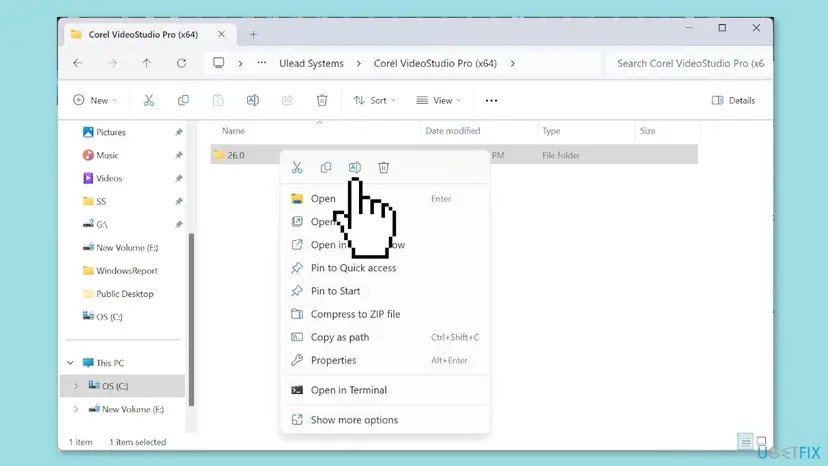
Task: Cut selection using the toolbar scissors icon
Action: click(x=149, y=100)
